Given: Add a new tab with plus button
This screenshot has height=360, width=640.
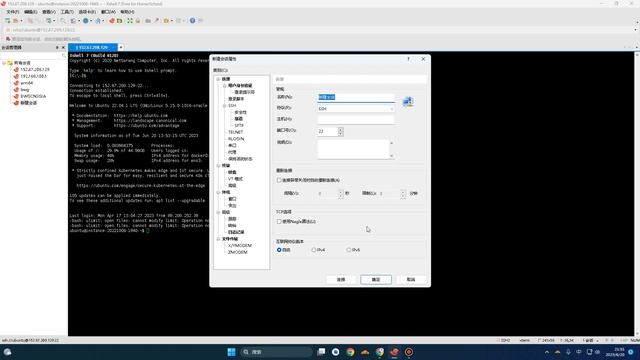Looking at the screenshot, I should [121, 48].
